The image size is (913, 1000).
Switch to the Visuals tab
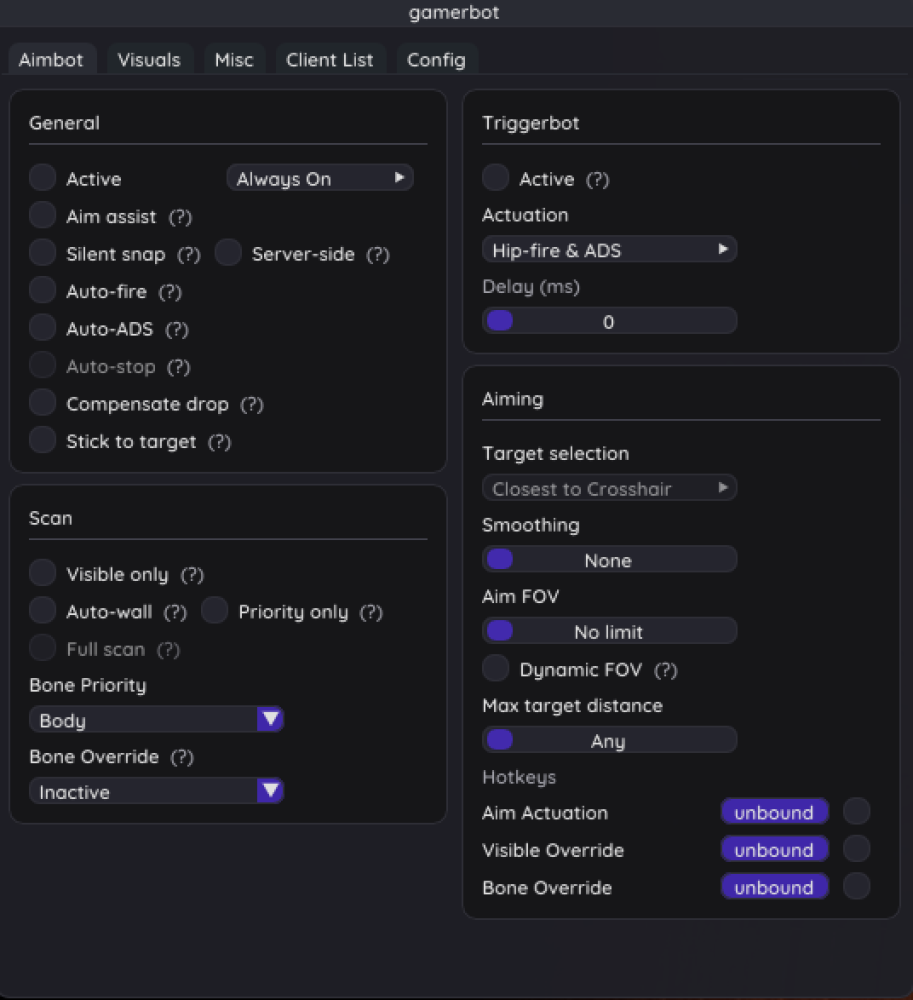click(149, 60)
